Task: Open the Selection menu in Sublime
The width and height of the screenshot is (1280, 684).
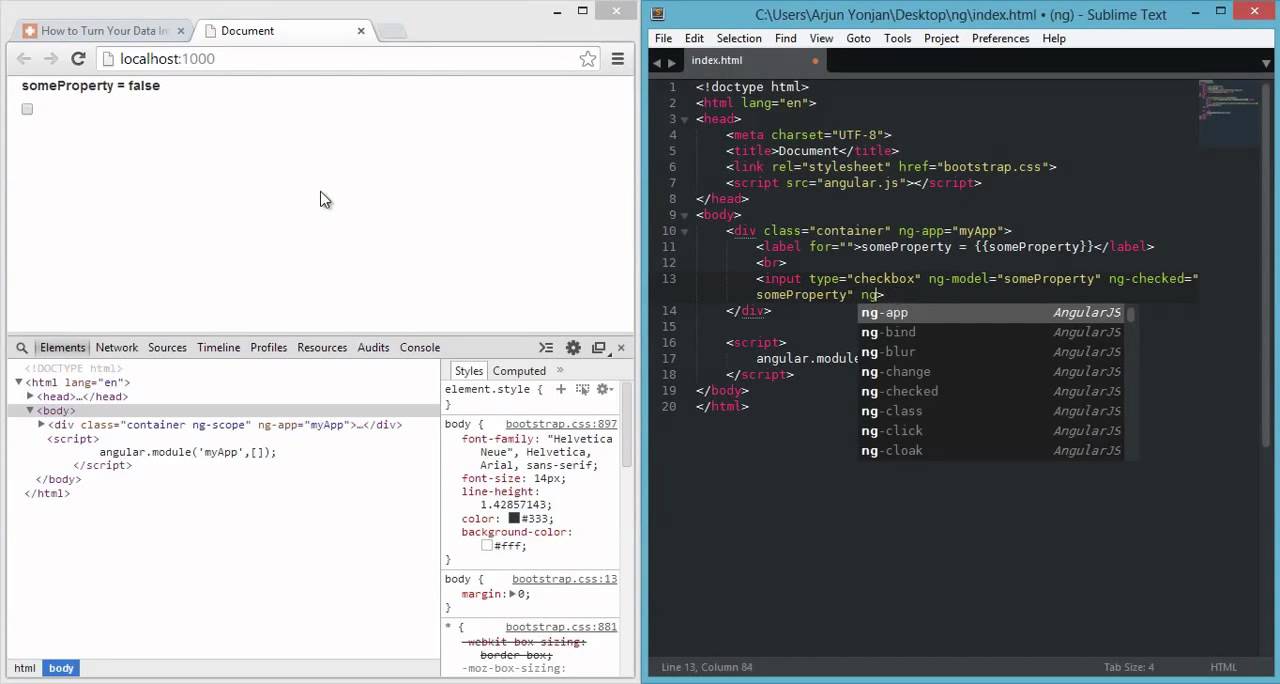Action: [739, 38]
